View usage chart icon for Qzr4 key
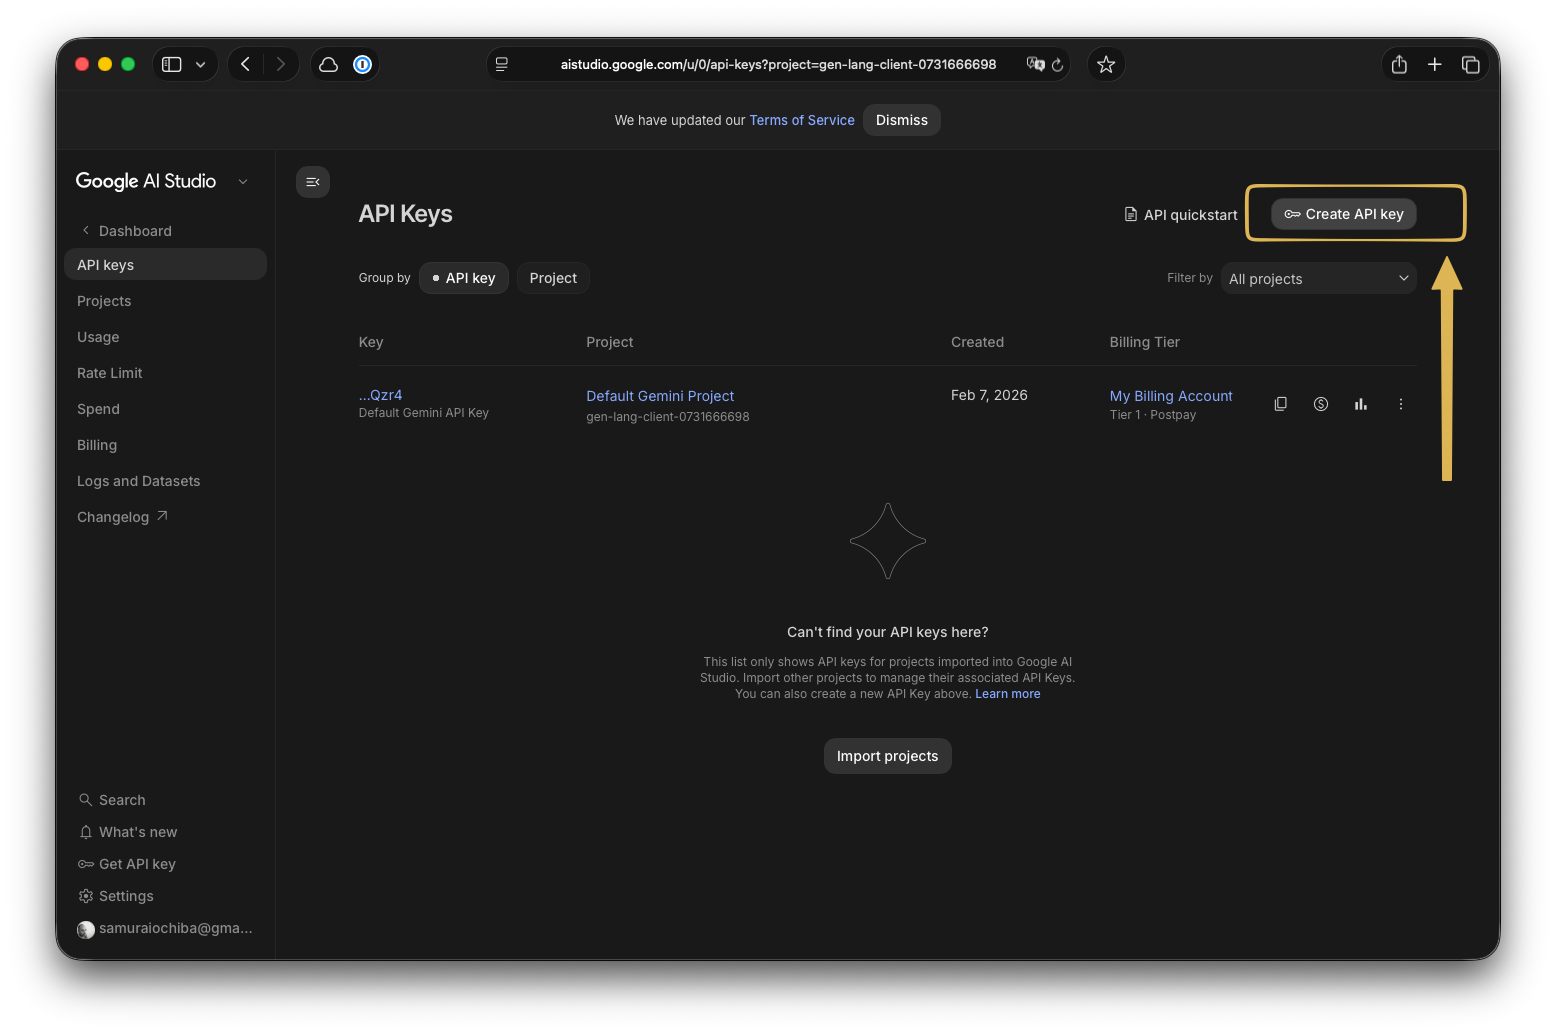The image size is (1556, 1034). (1361, 404)
